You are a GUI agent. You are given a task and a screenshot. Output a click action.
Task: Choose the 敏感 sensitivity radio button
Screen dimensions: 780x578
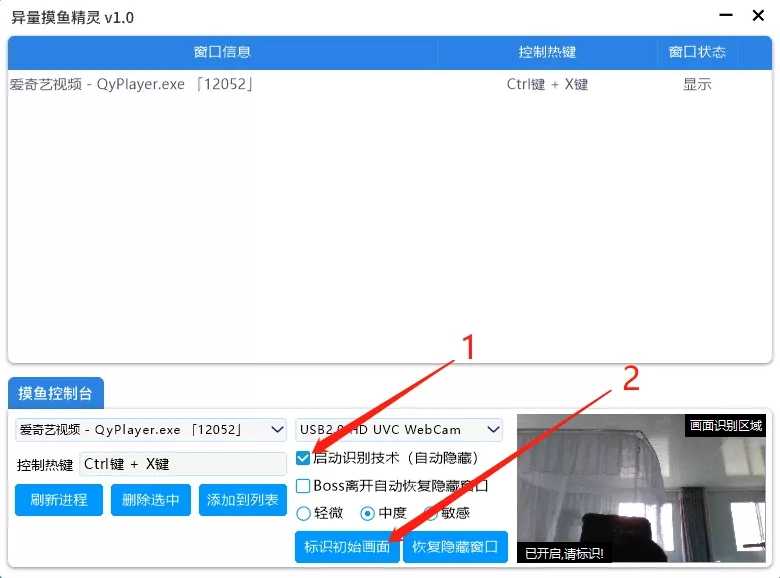(431, 513)
